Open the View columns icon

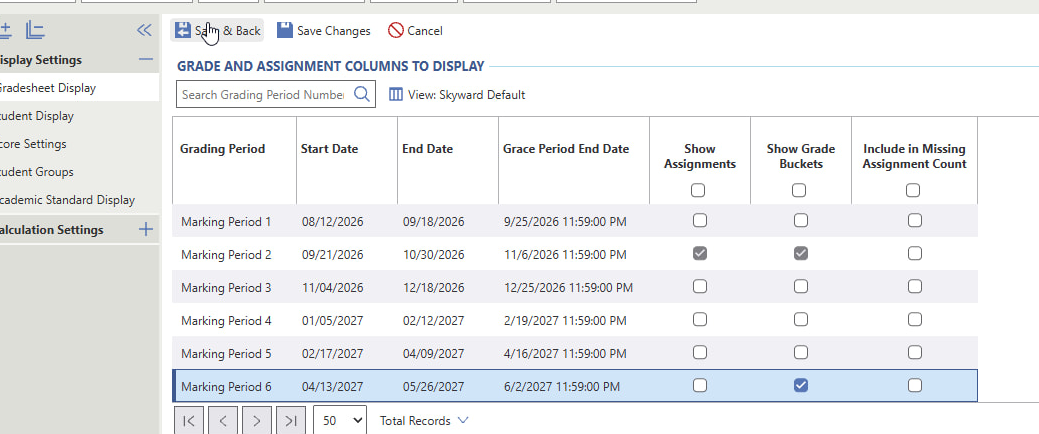pos(396,95)
